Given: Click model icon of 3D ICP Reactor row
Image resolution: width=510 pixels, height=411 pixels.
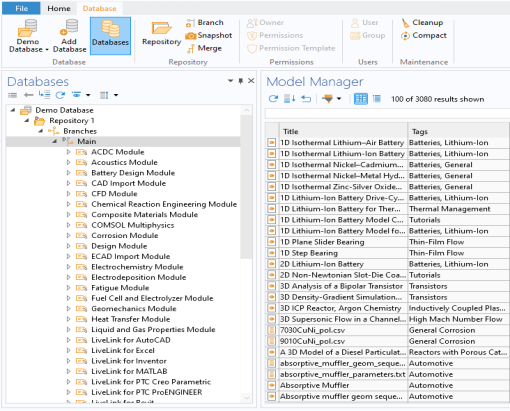Looking at the screenshot, I should [272, 308].
